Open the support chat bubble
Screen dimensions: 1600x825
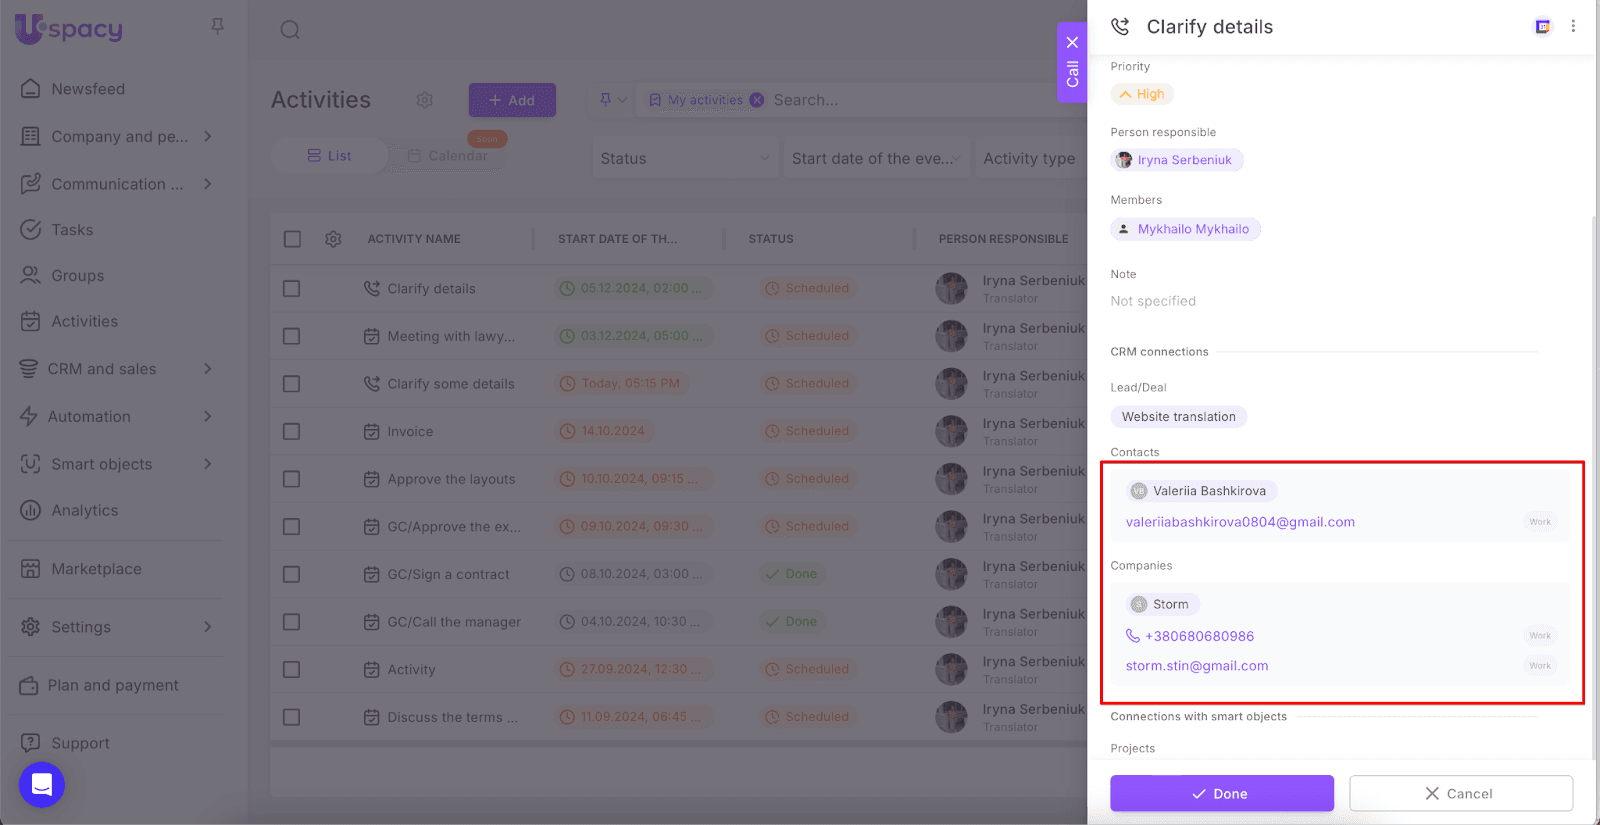pyautogui.click(x=42, y=785)
